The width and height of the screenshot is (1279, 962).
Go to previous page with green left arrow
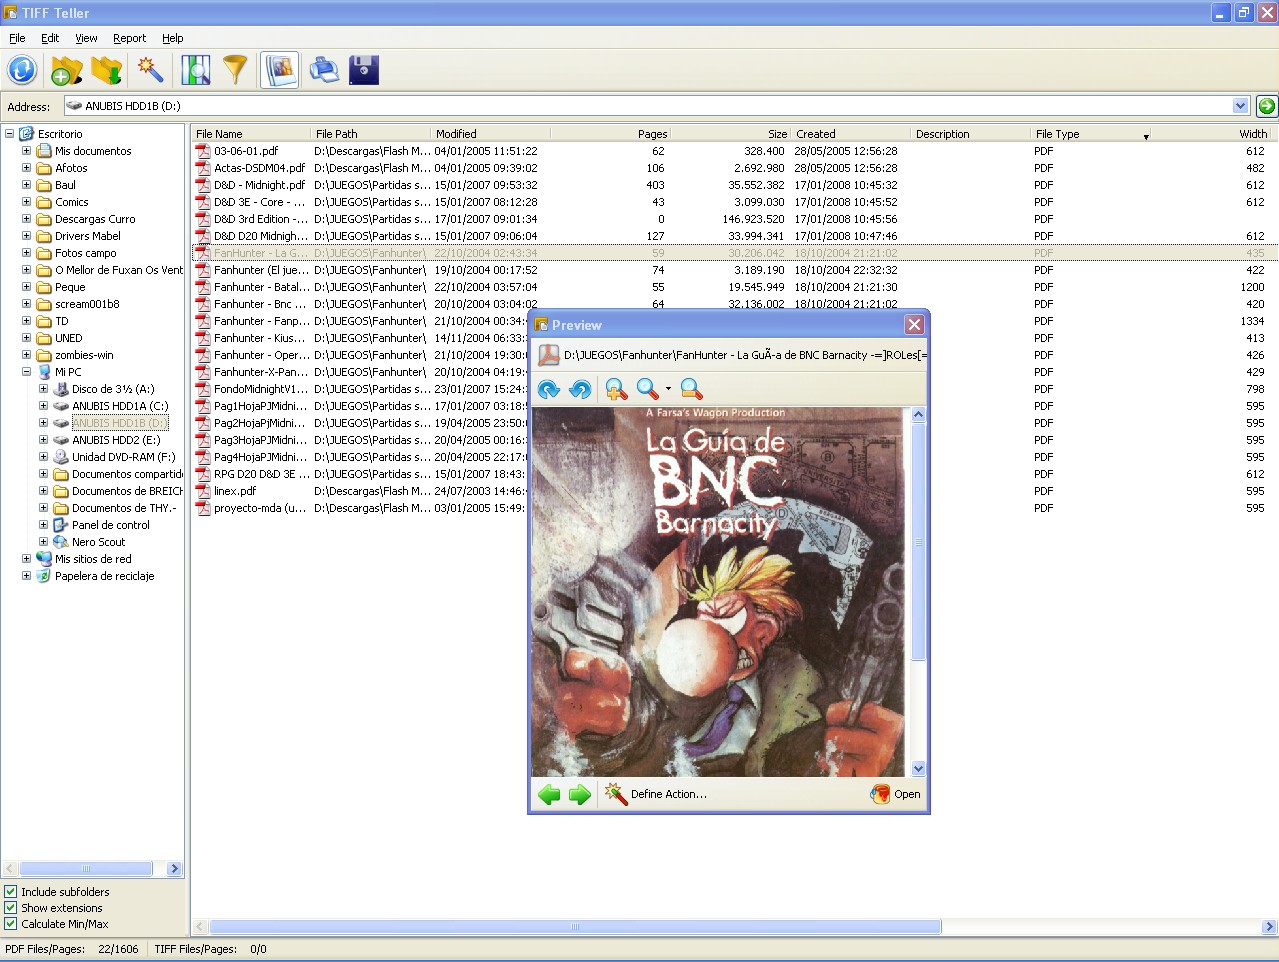click(549, 795)
